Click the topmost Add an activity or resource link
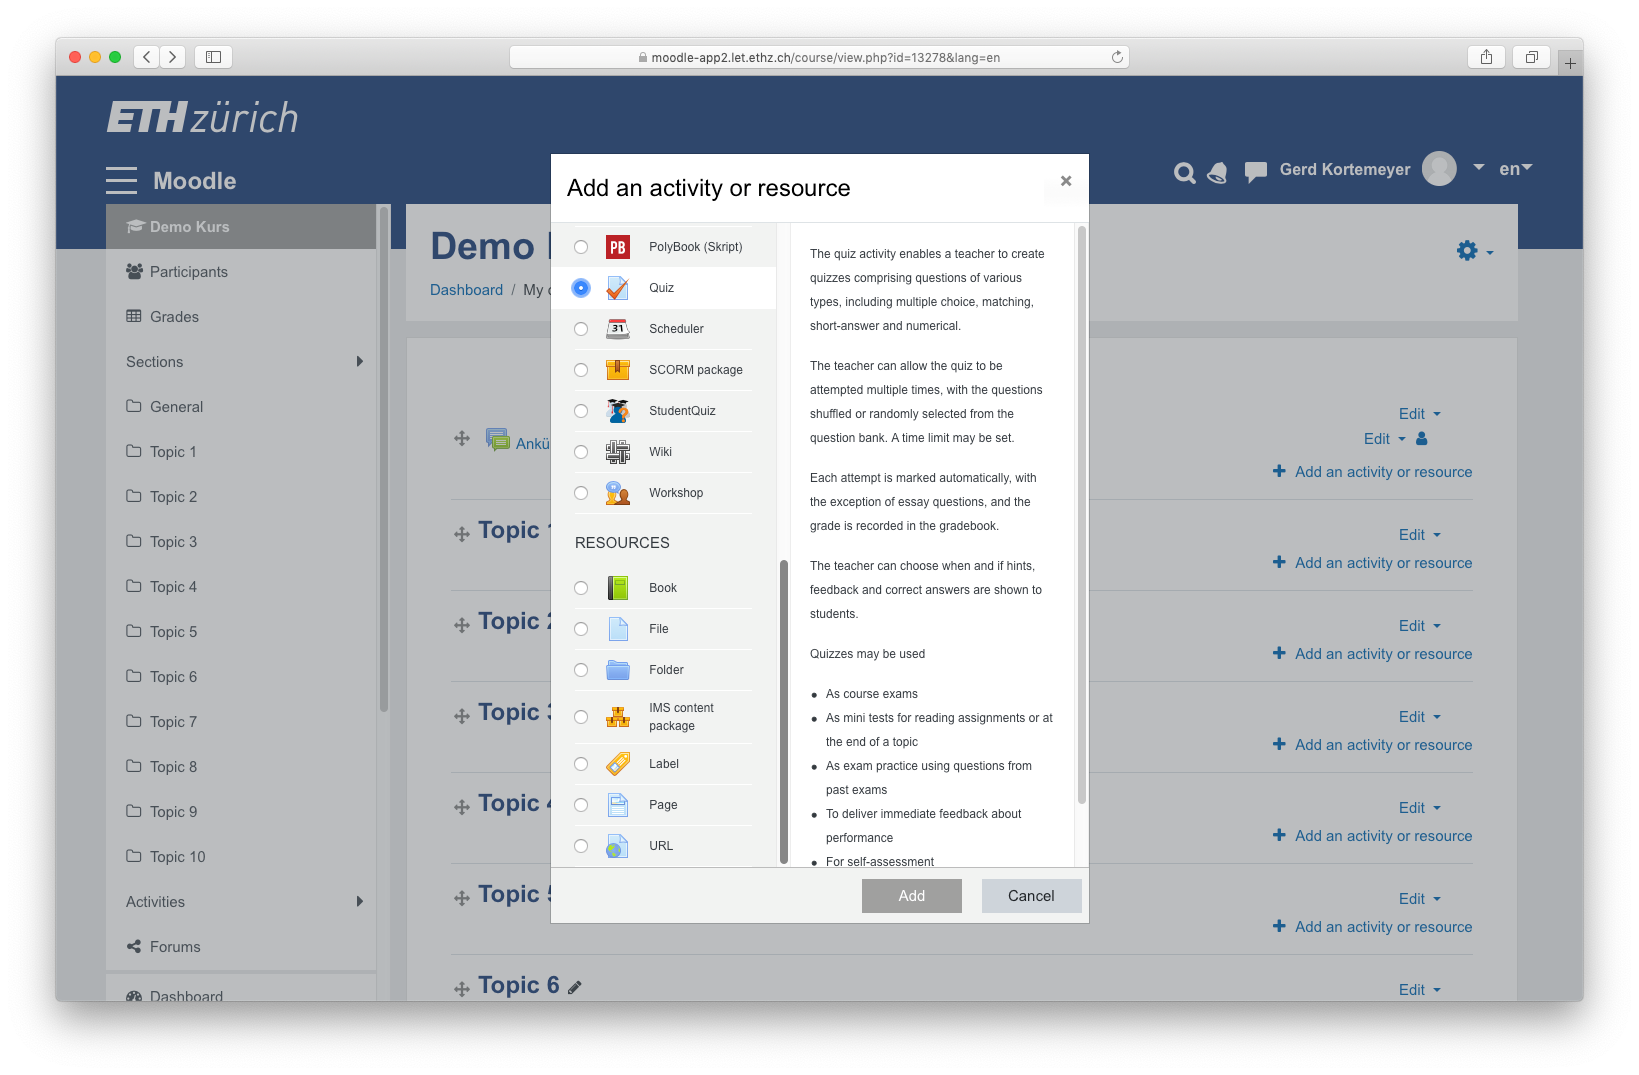Image resolution: width=1639 pixels, height=1075 pixels. 1373,472
